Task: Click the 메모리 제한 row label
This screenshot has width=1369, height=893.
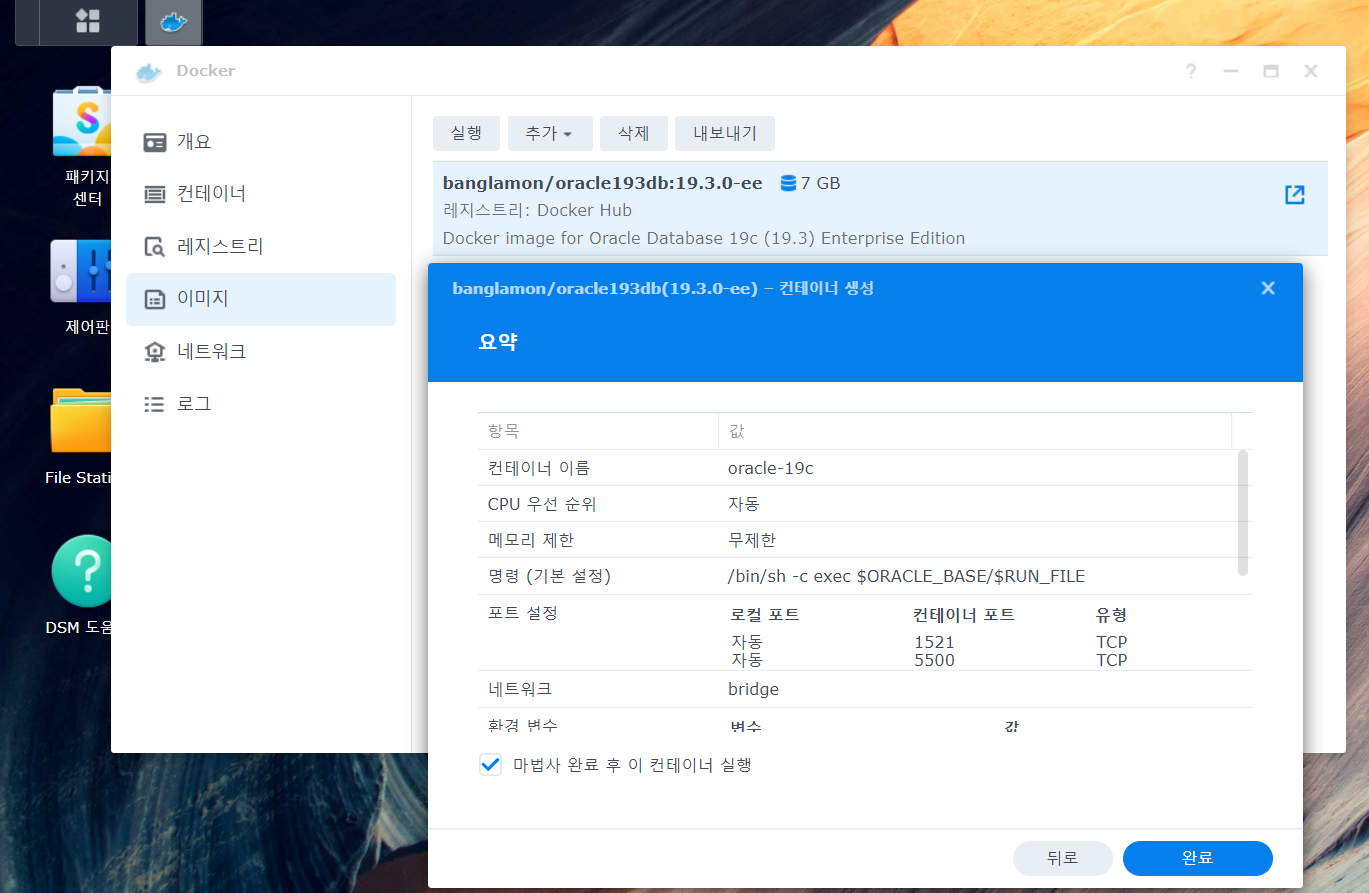Action: (531, 540)
